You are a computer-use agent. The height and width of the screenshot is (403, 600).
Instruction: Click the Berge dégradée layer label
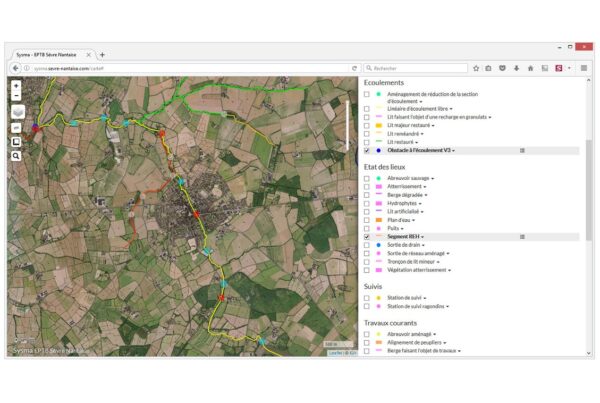pos(407,195)
